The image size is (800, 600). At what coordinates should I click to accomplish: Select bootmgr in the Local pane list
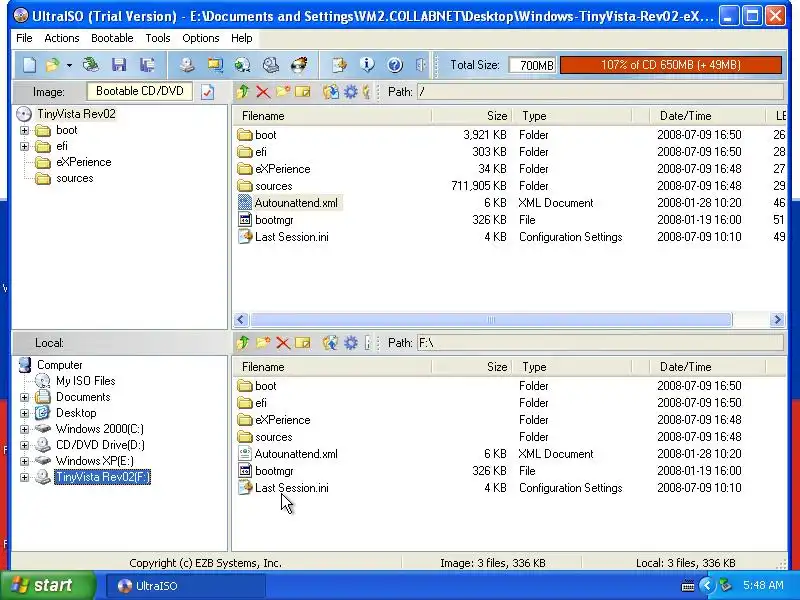(274, 471)
